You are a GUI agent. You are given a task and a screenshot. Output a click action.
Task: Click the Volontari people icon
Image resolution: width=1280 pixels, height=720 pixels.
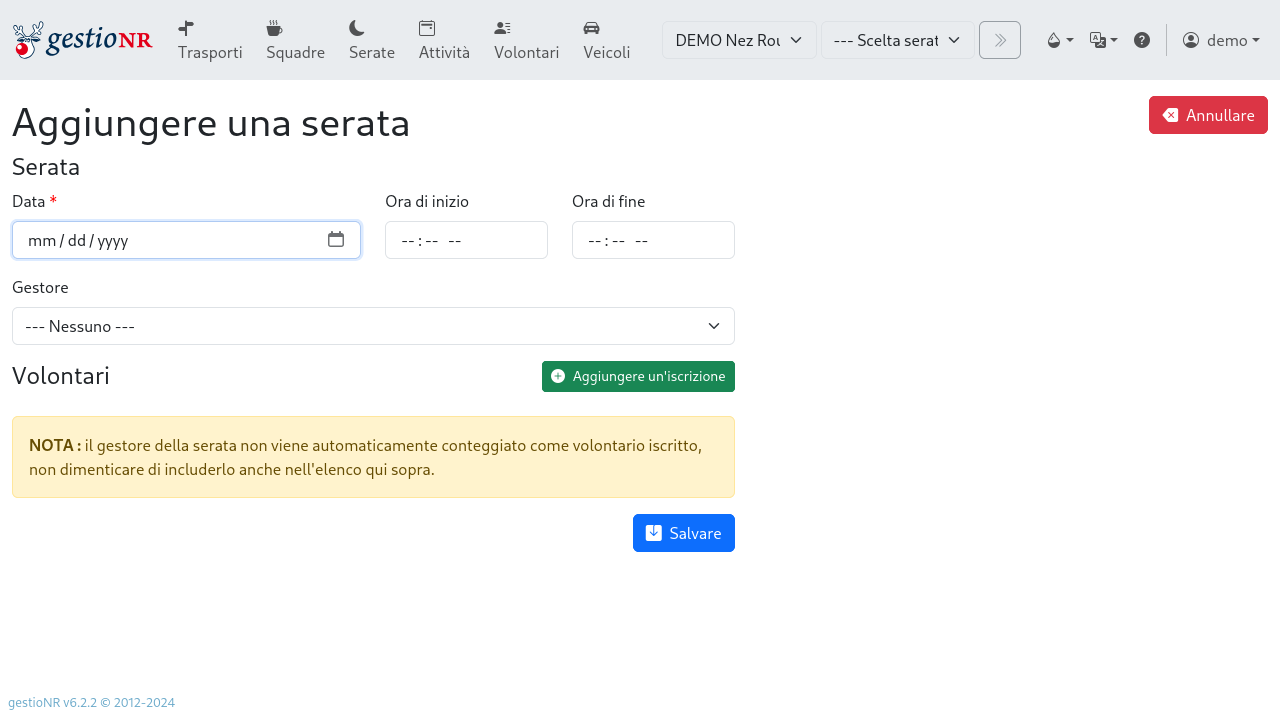(502, 28)
